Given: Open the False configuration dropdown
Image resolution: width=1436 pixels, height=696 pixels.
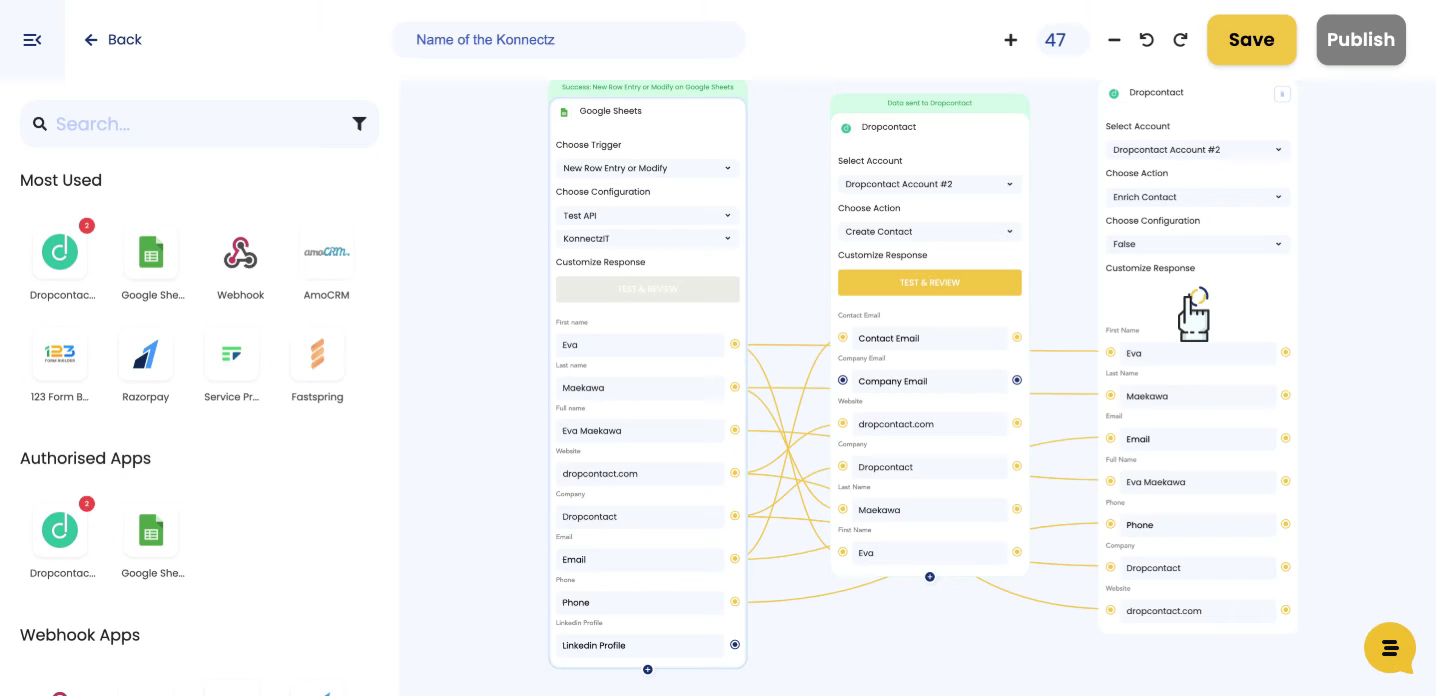Looking at the screenshot, I should tap(1198, 244).
